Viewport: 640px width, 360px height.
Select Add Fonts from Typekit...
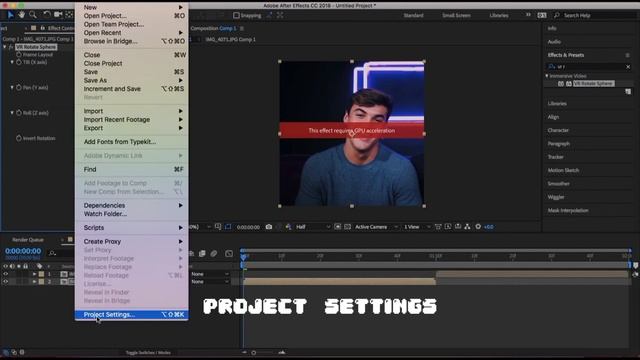(x=131, y=142)
